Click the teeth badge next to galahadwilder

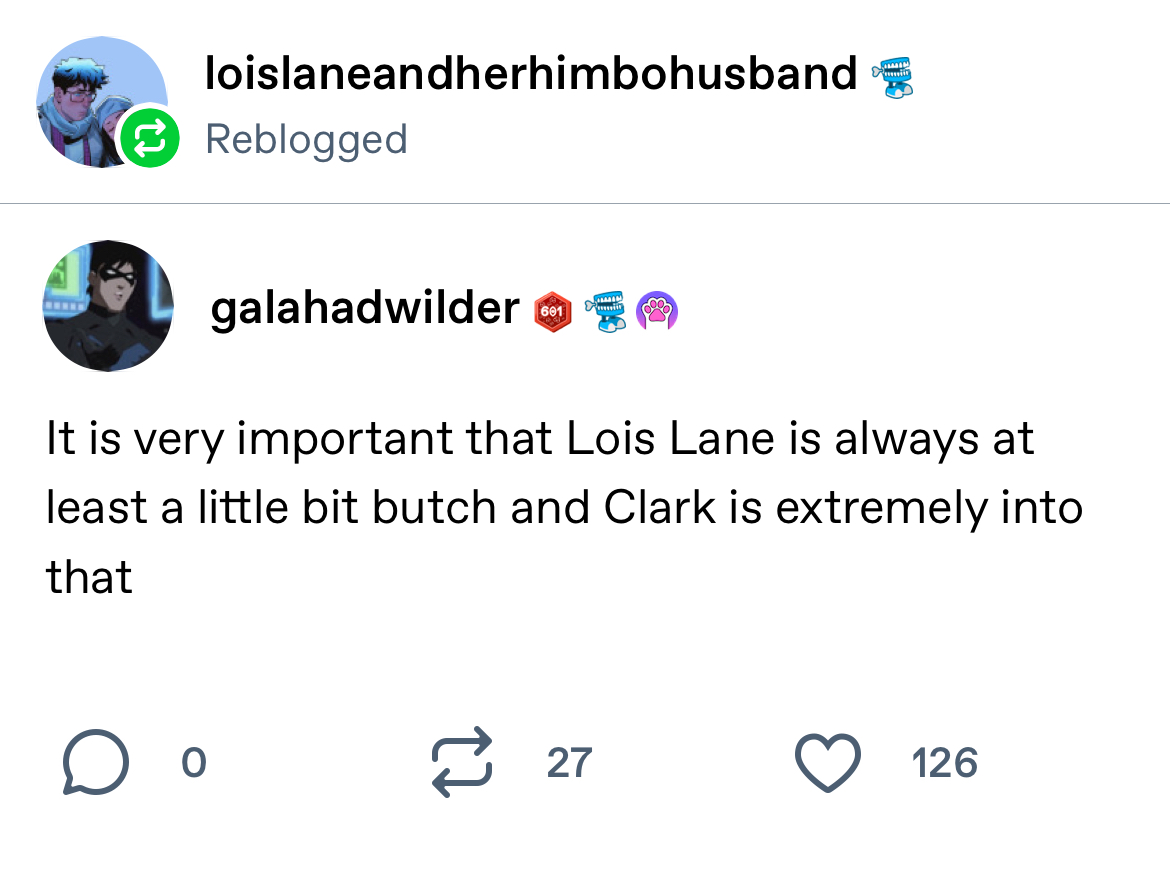pyautogui.click(x=606, y=311)
